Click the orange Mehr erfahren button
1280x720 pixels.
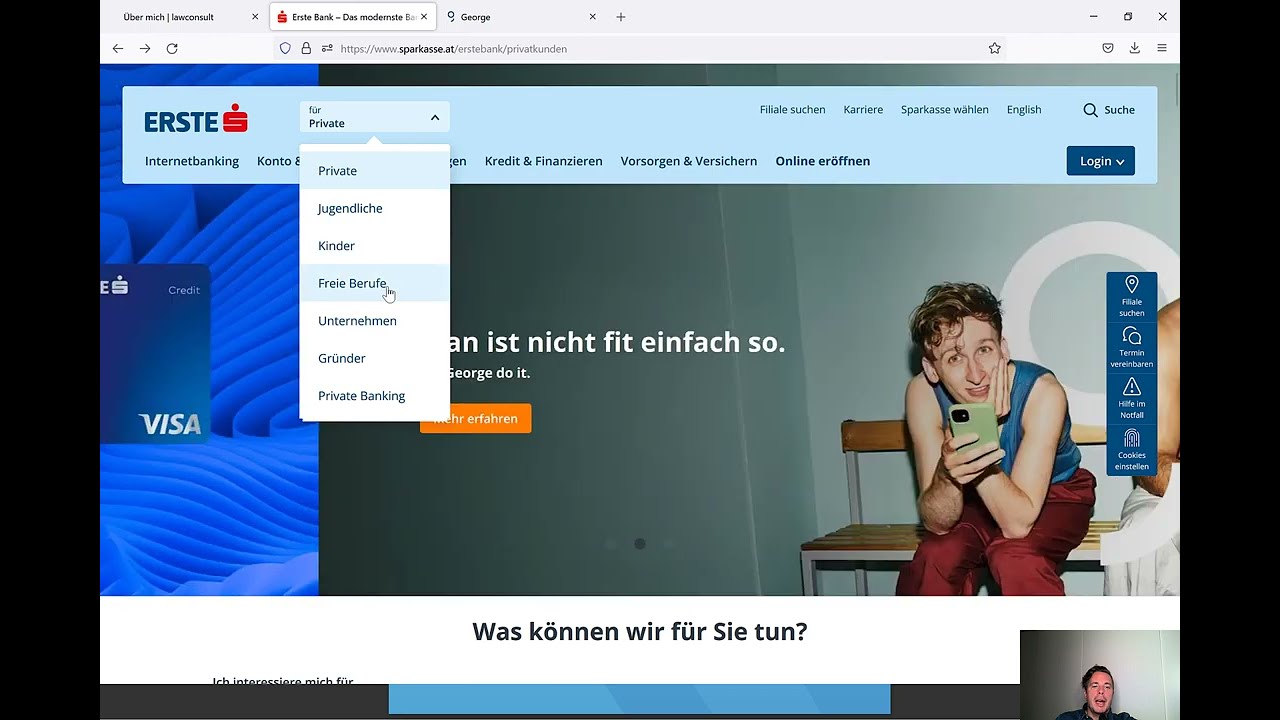point(476,419)
